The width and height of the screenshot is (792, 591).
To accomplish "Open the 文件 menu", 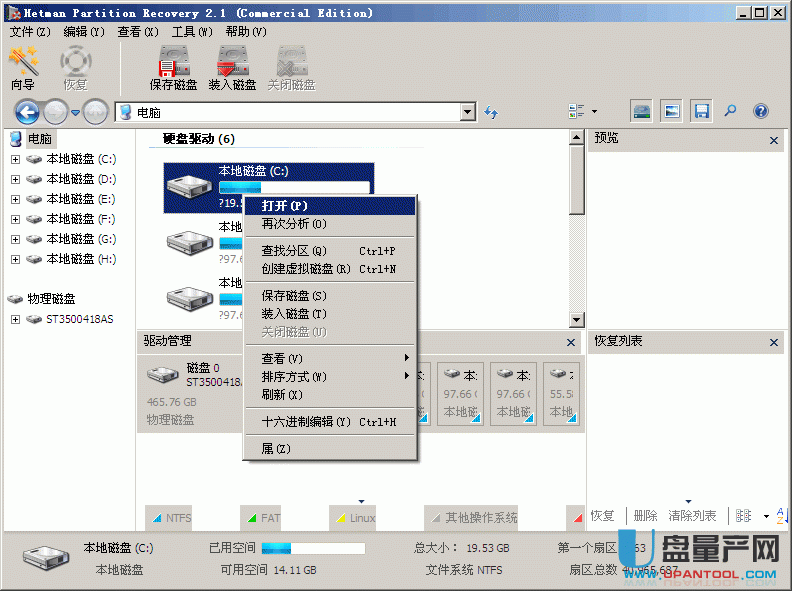I will [x=30, y=32].
